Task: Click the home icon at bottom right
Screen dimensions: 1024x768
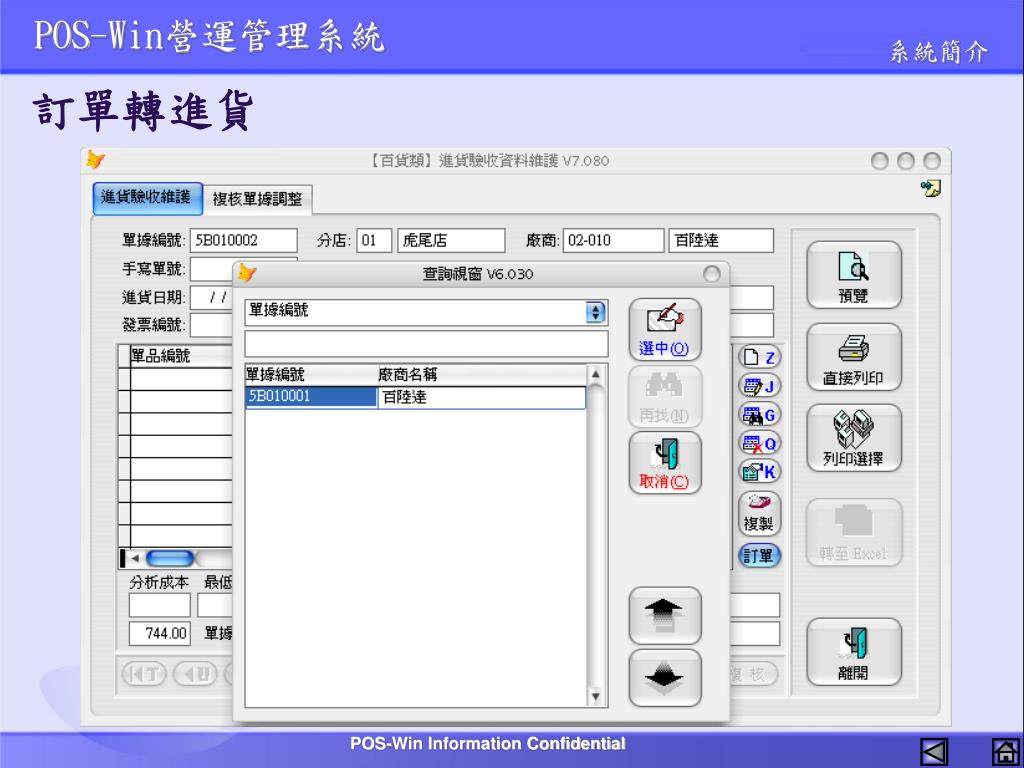Action: 1005,752
